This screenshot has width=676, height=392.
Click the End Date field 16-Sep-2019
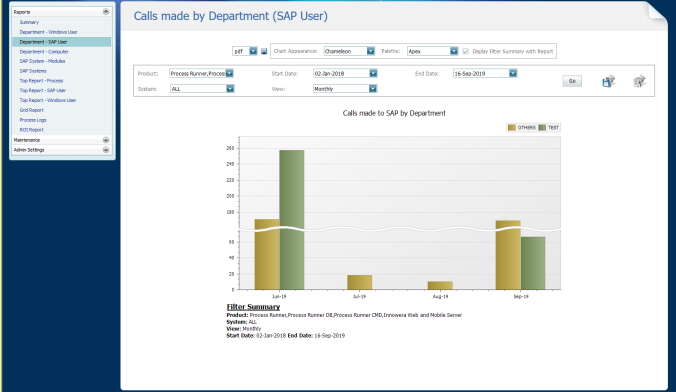pos(481,73)
